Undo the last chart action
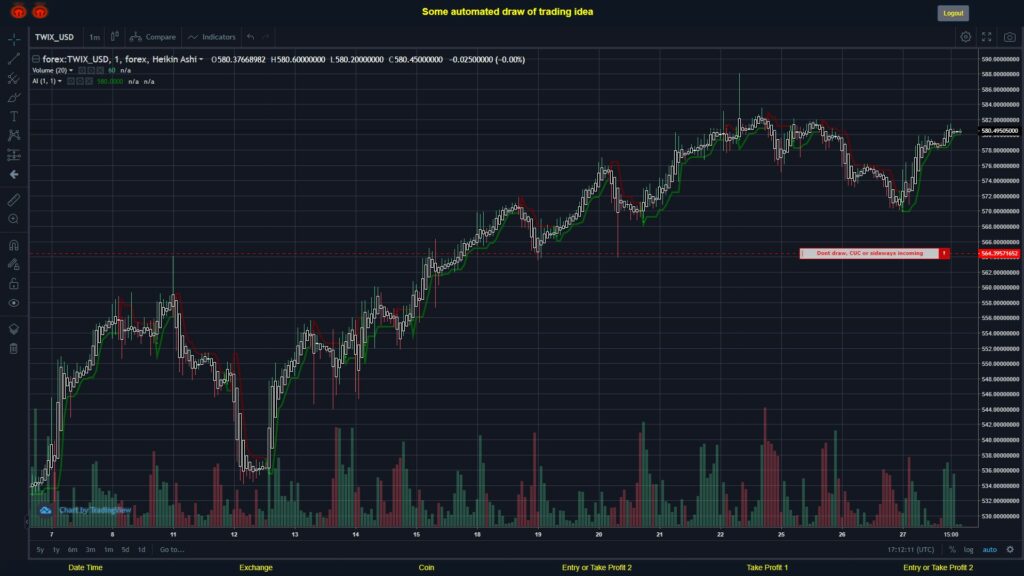Viewport: 1024px width, 576px height. [251, 37]
